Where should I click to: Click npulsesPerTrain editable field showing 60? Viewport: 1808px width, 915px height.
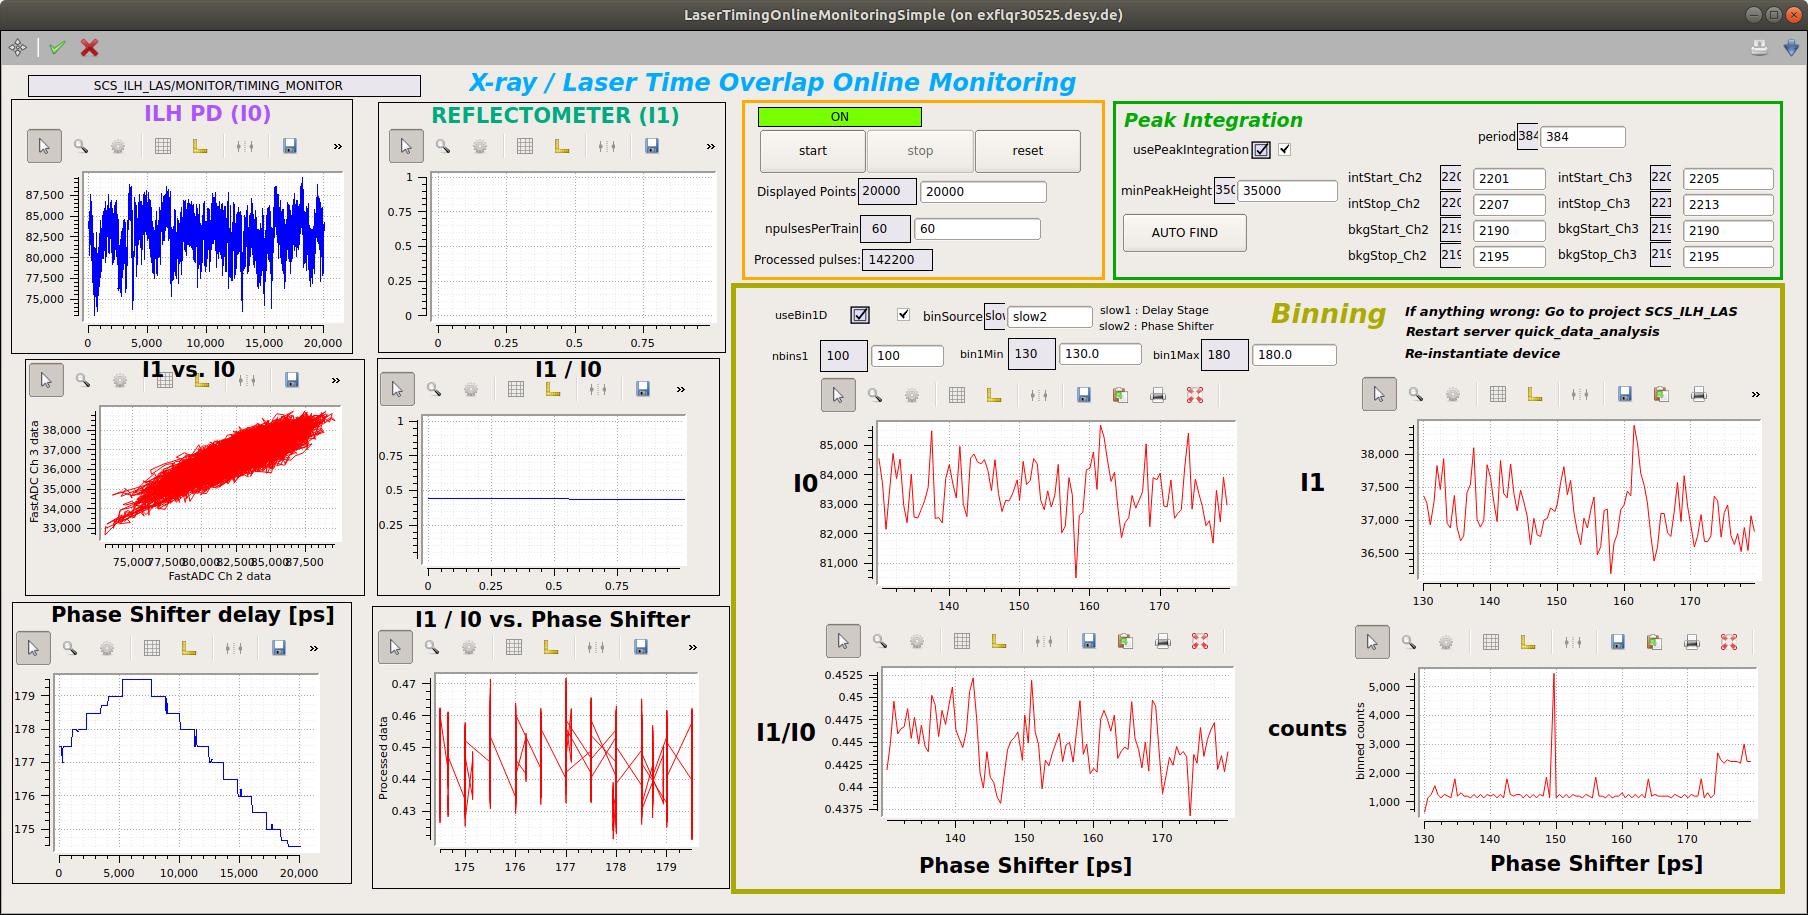[x=977, y=229]
